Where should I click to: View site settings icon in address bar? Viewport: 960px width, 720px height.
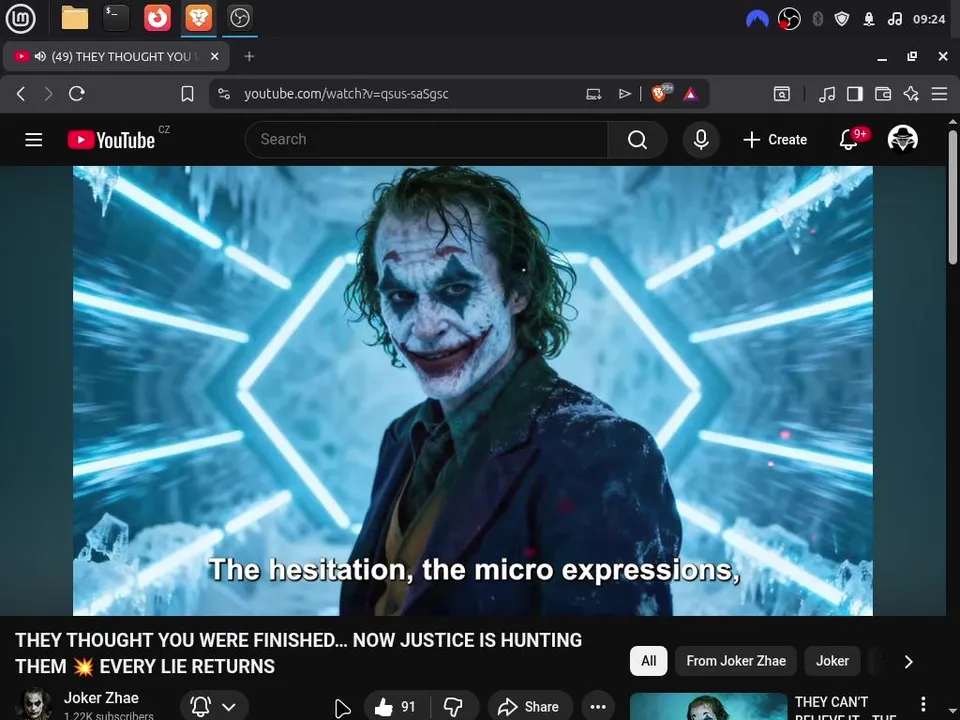point(224,94)
